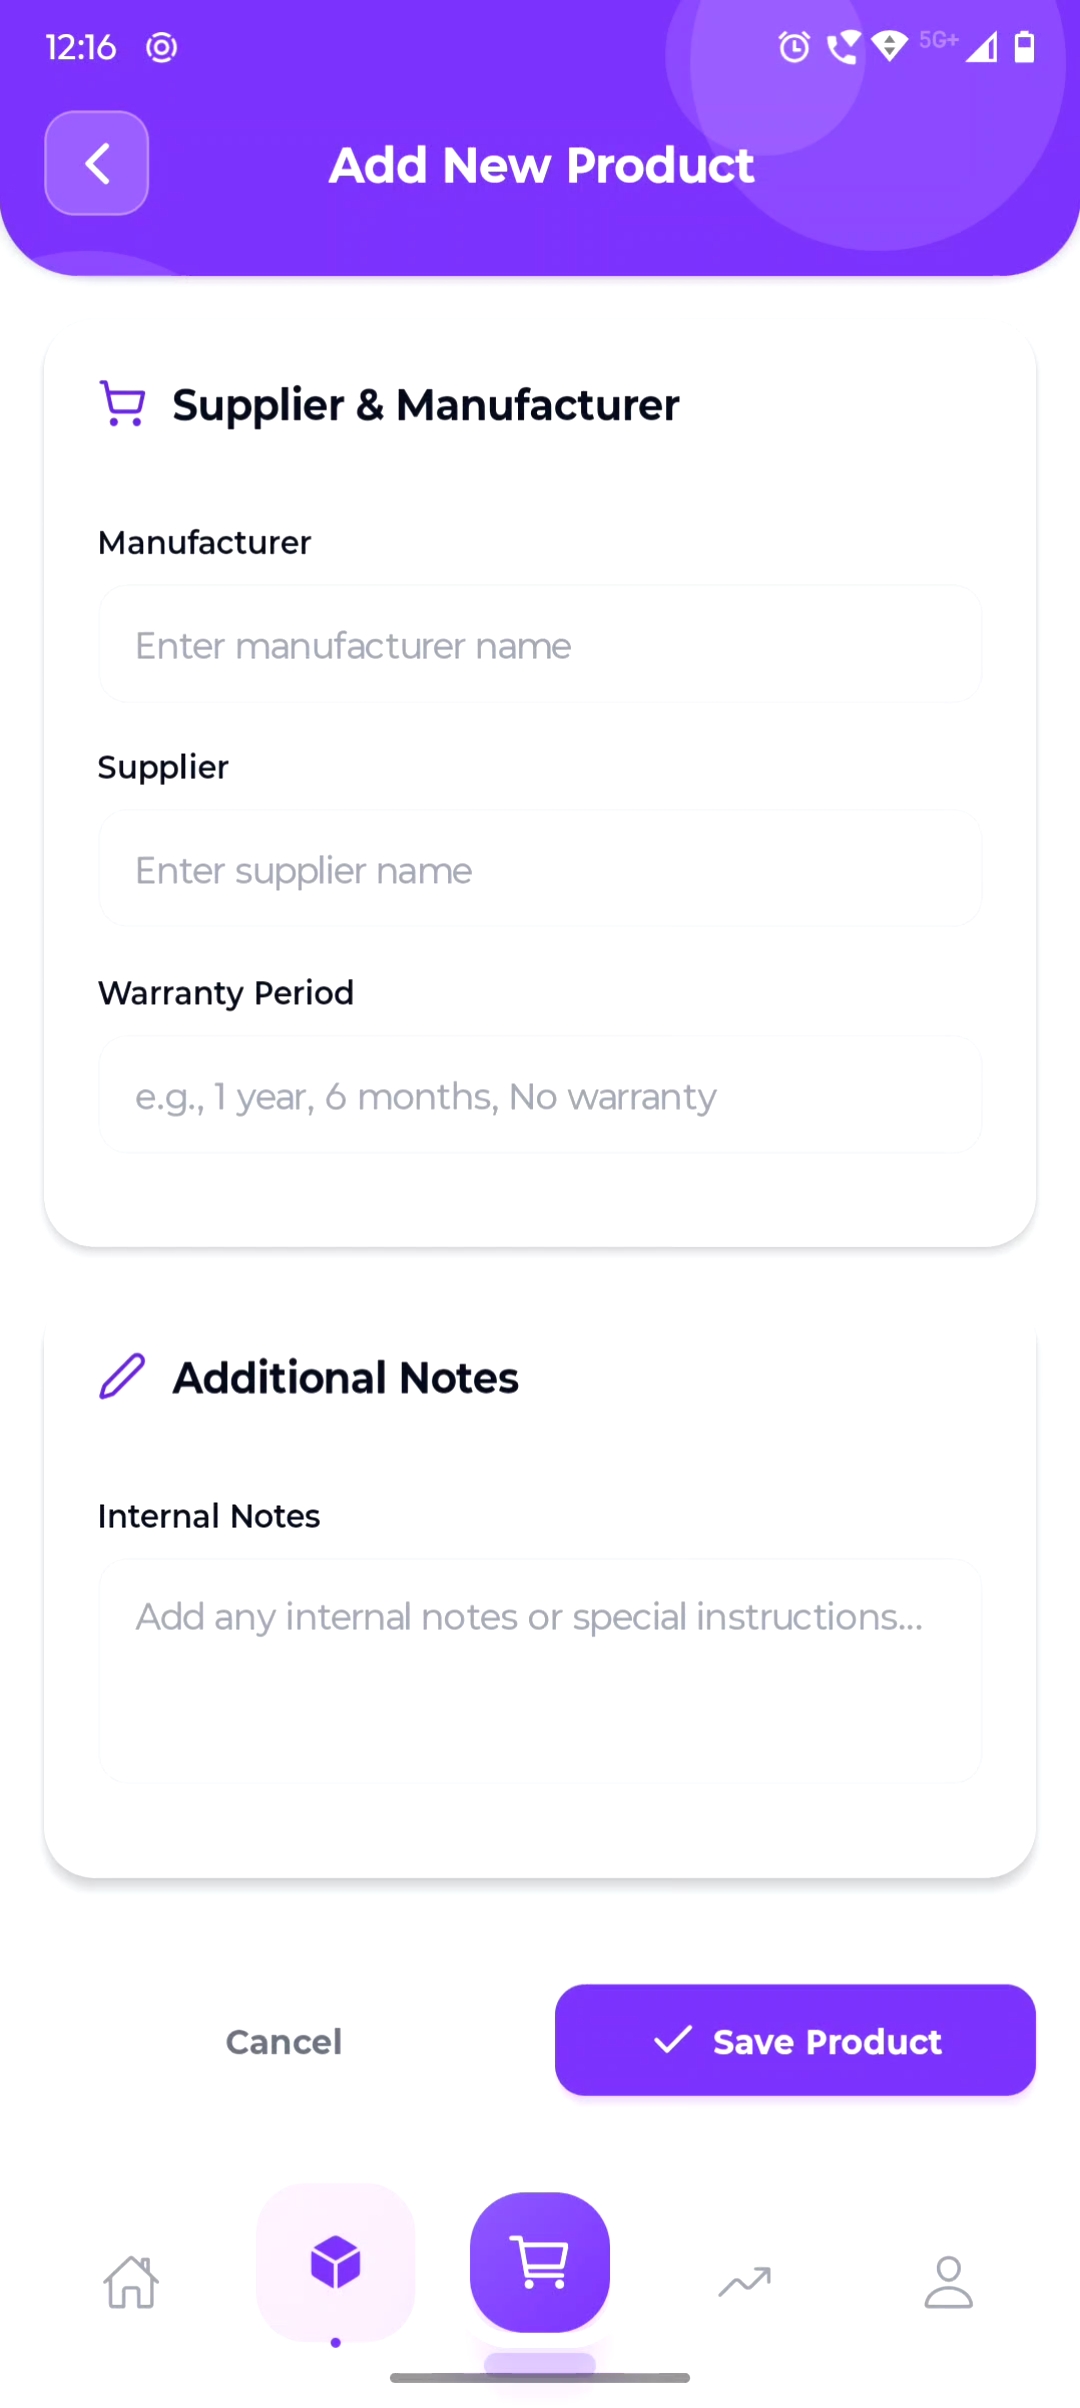
Task: Focus the manufacturer name field
Action: pos(540,645)
